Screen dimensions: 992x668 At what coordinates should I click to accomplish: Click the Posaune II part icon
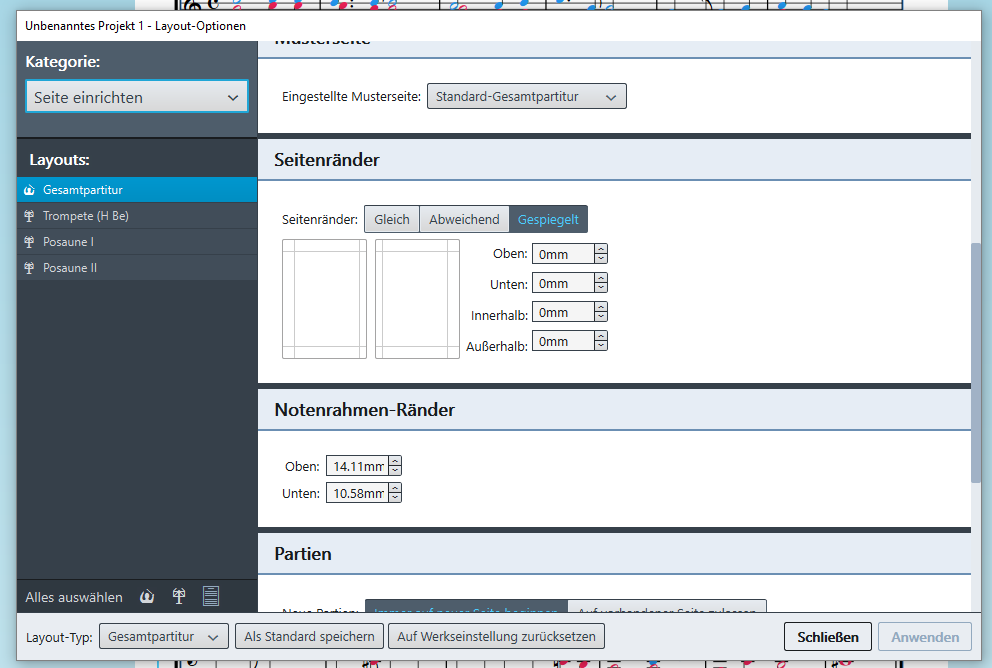29,268
